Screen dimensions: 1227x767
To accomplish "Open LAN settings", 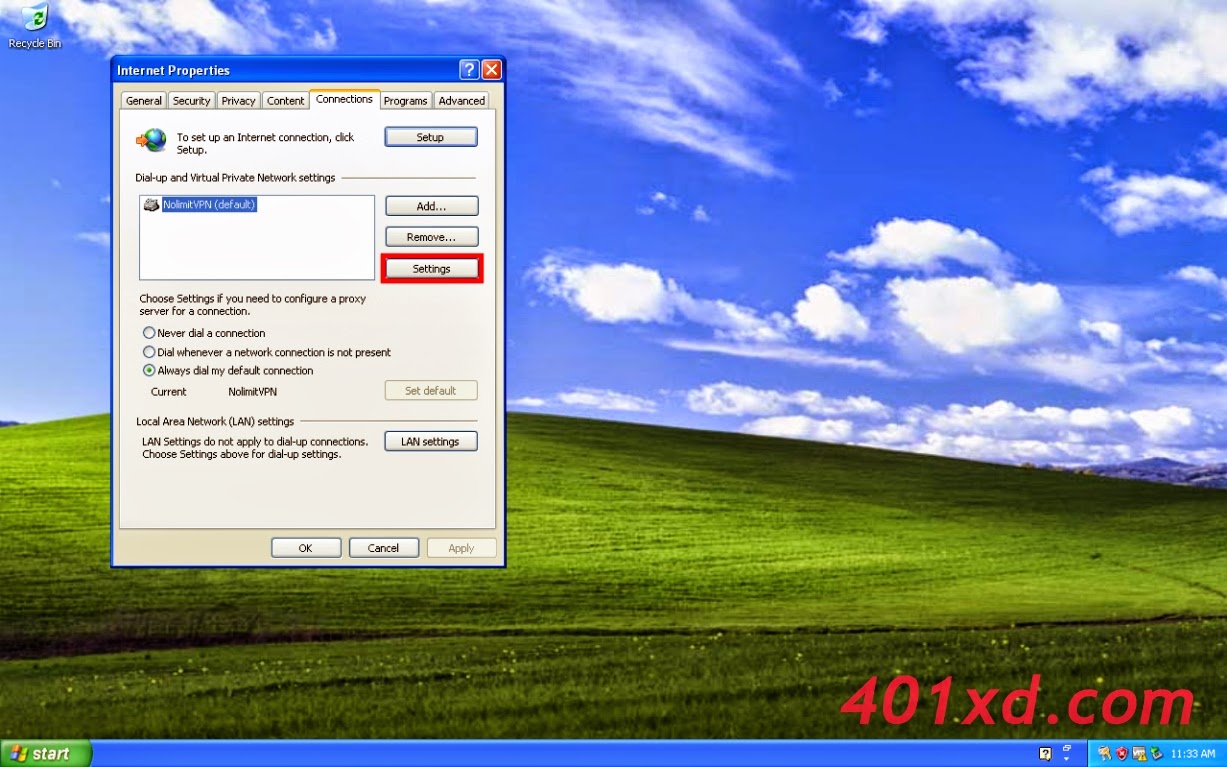I will coord(431,441).
